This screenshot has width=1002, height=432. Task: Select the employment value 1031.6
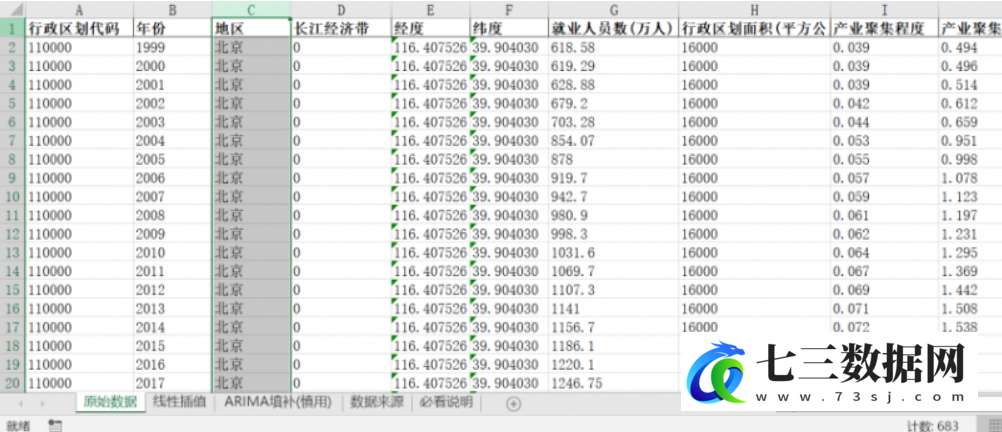(613, 252)
